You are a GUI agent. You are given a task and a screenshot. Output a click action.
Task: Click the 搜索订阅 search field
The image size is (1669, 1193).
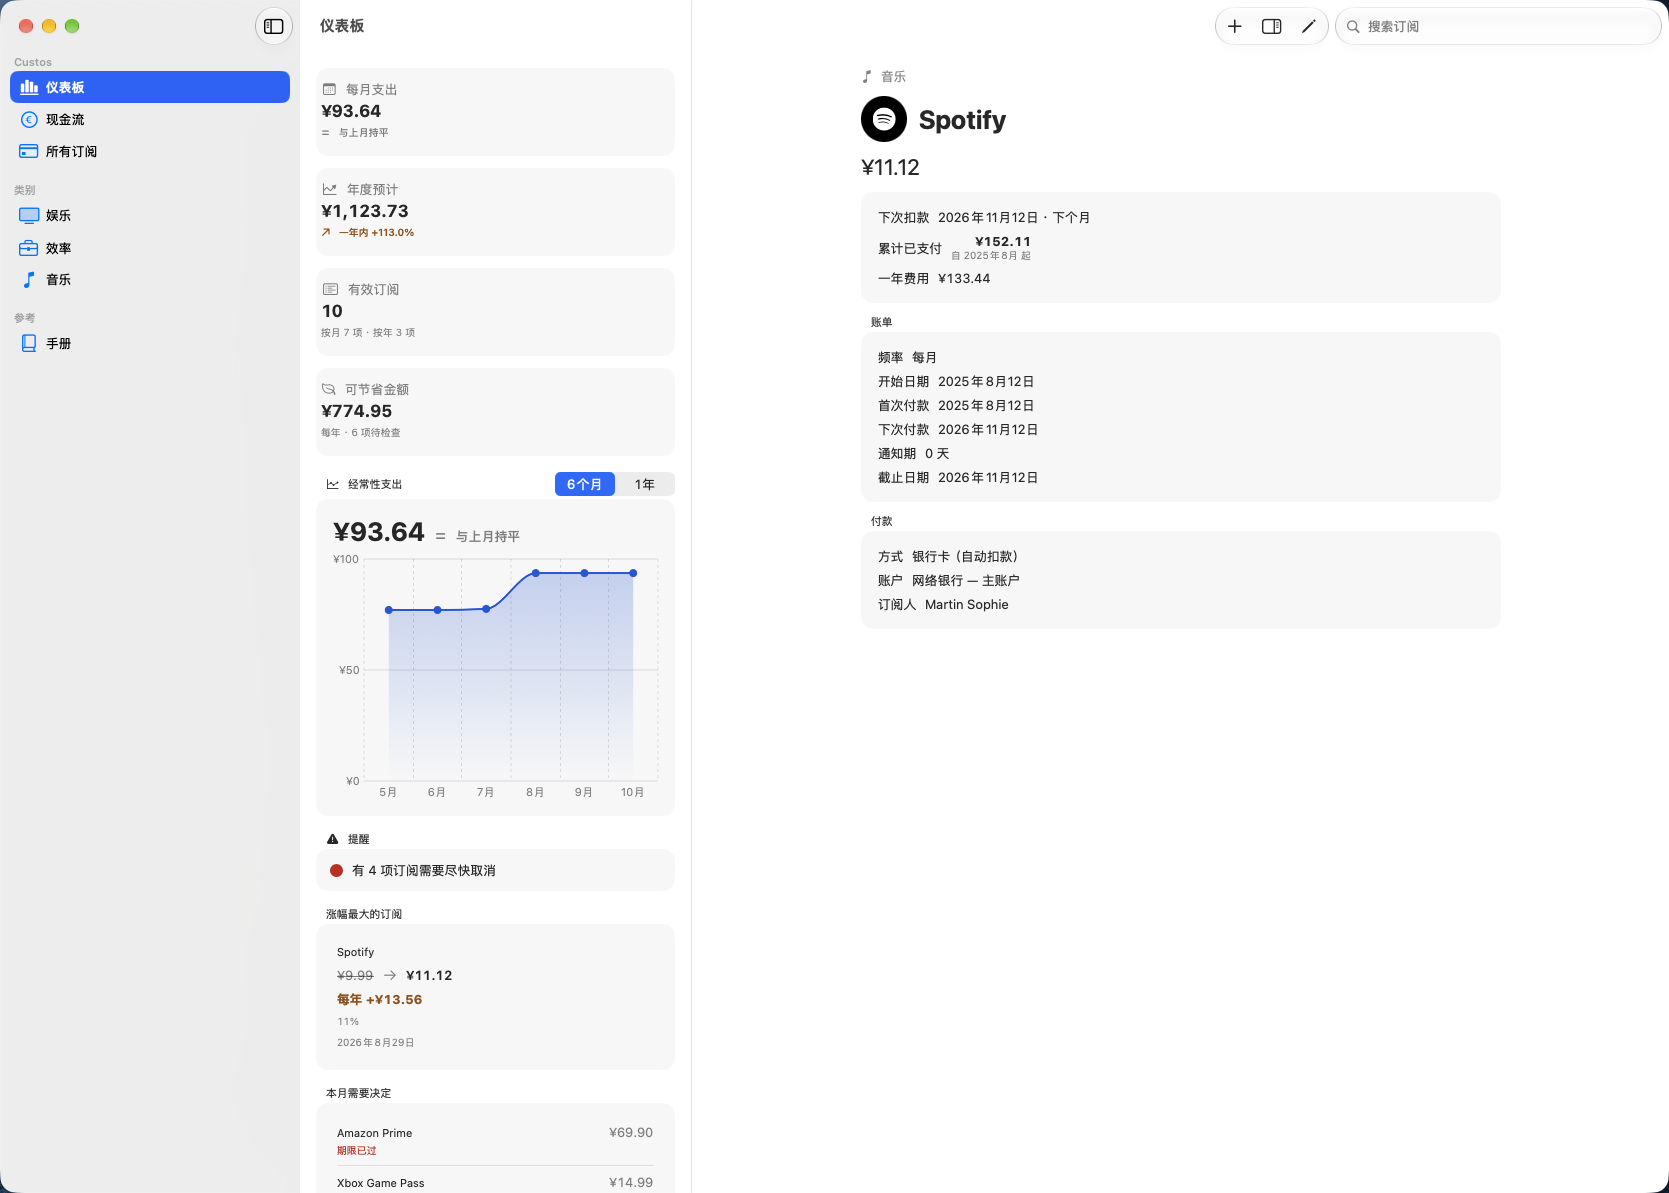point(1498,27)
